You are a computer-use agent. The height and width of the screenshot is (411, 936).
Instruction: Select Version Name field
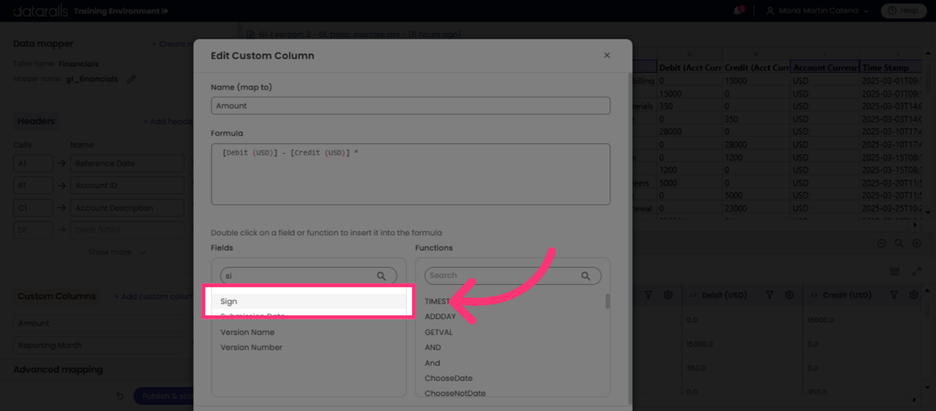(247, 332)
